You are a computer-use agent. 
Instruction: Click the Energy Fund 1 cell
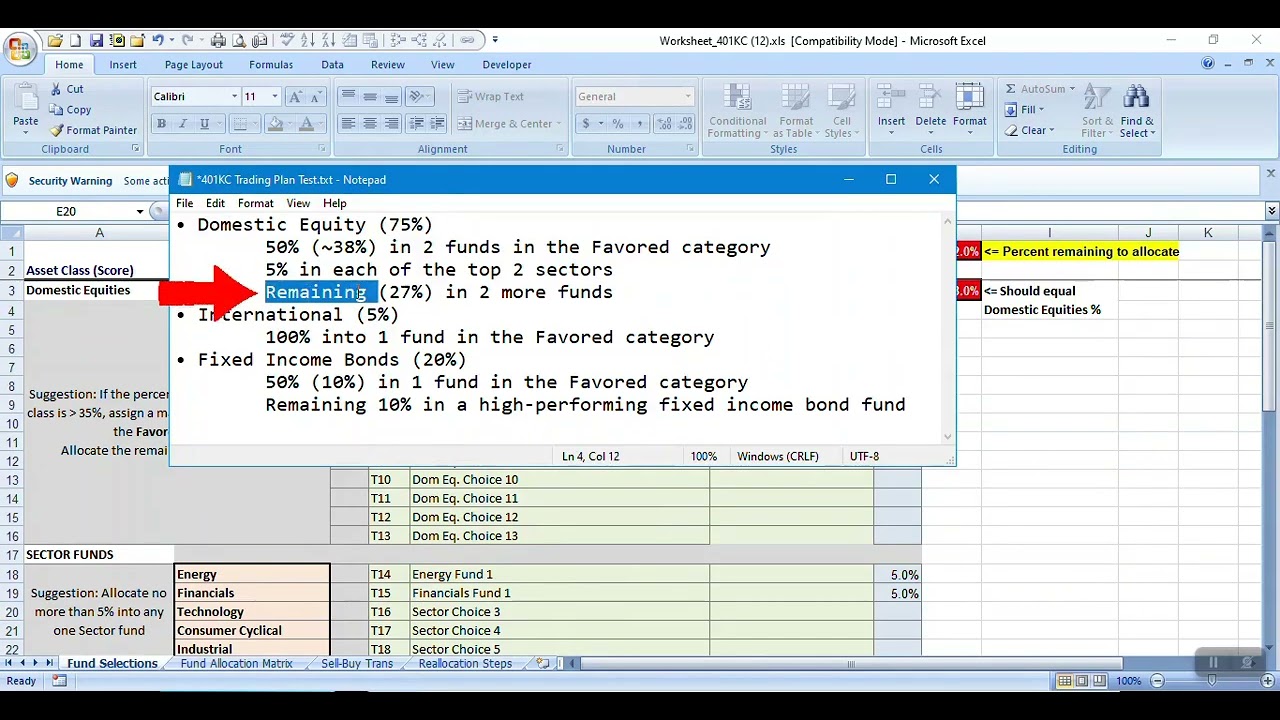559,574
